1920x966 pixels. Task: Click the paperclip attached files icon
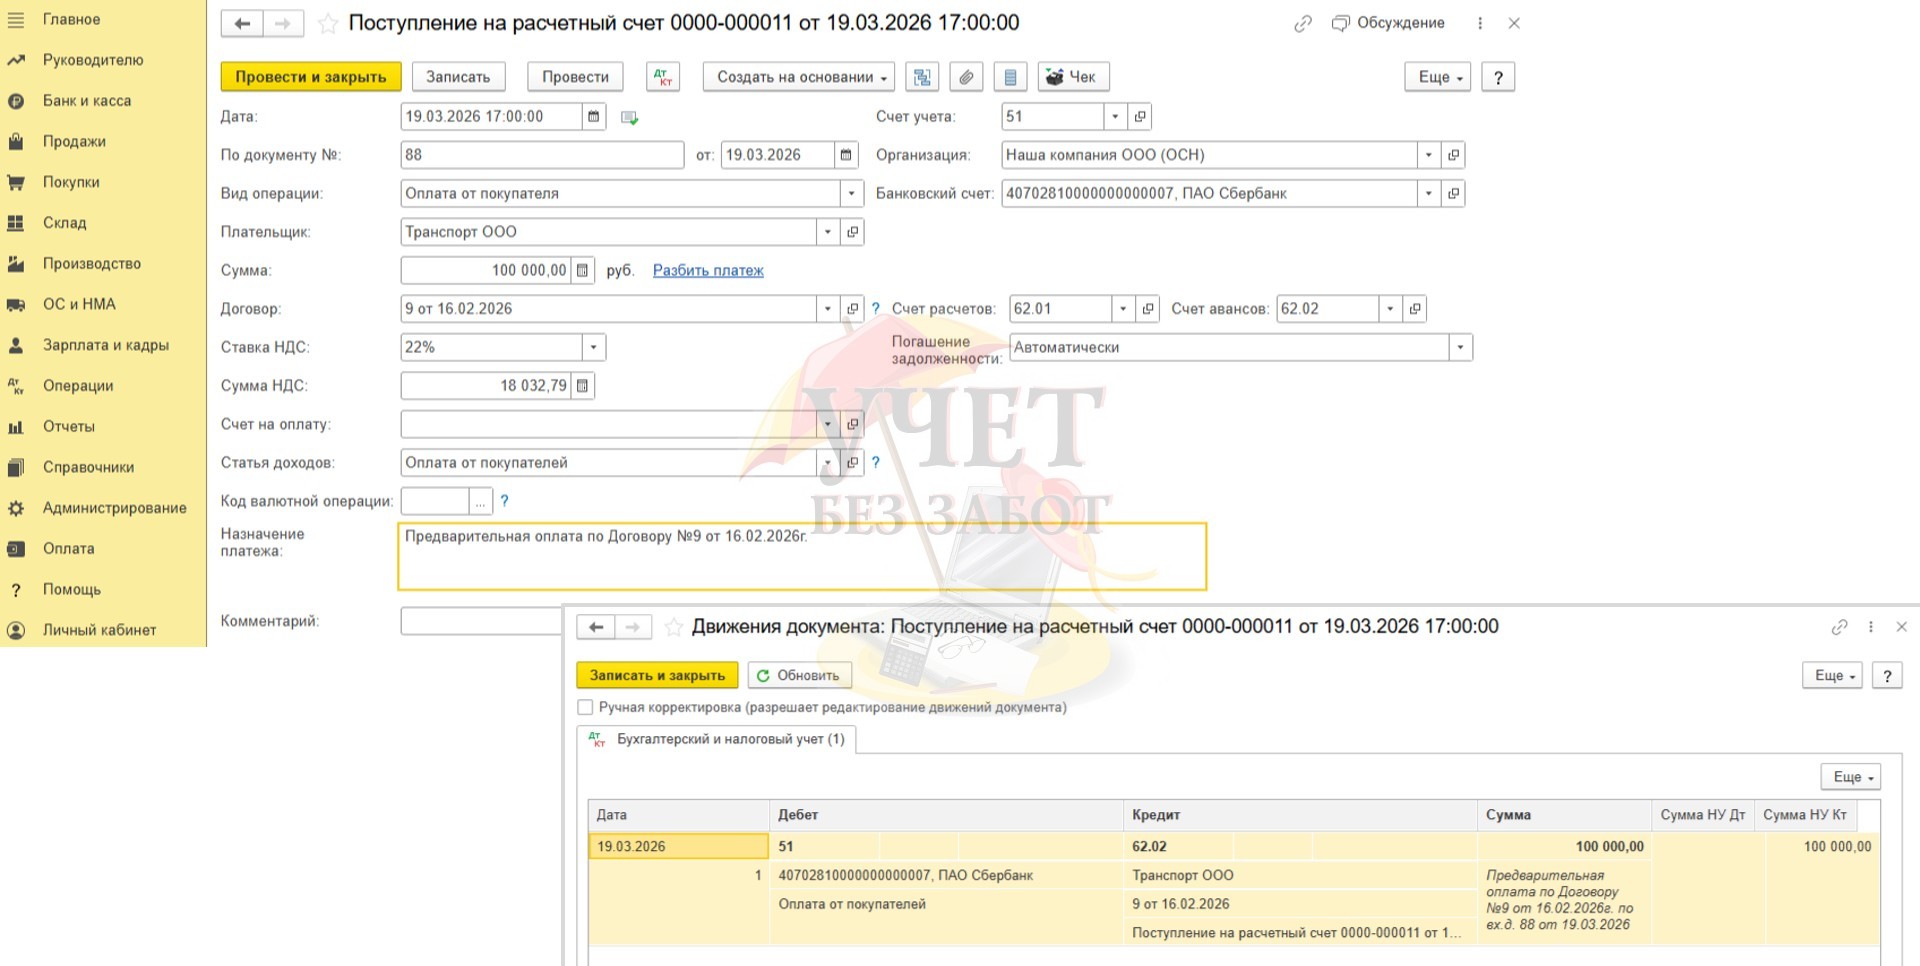click(965, 77)
